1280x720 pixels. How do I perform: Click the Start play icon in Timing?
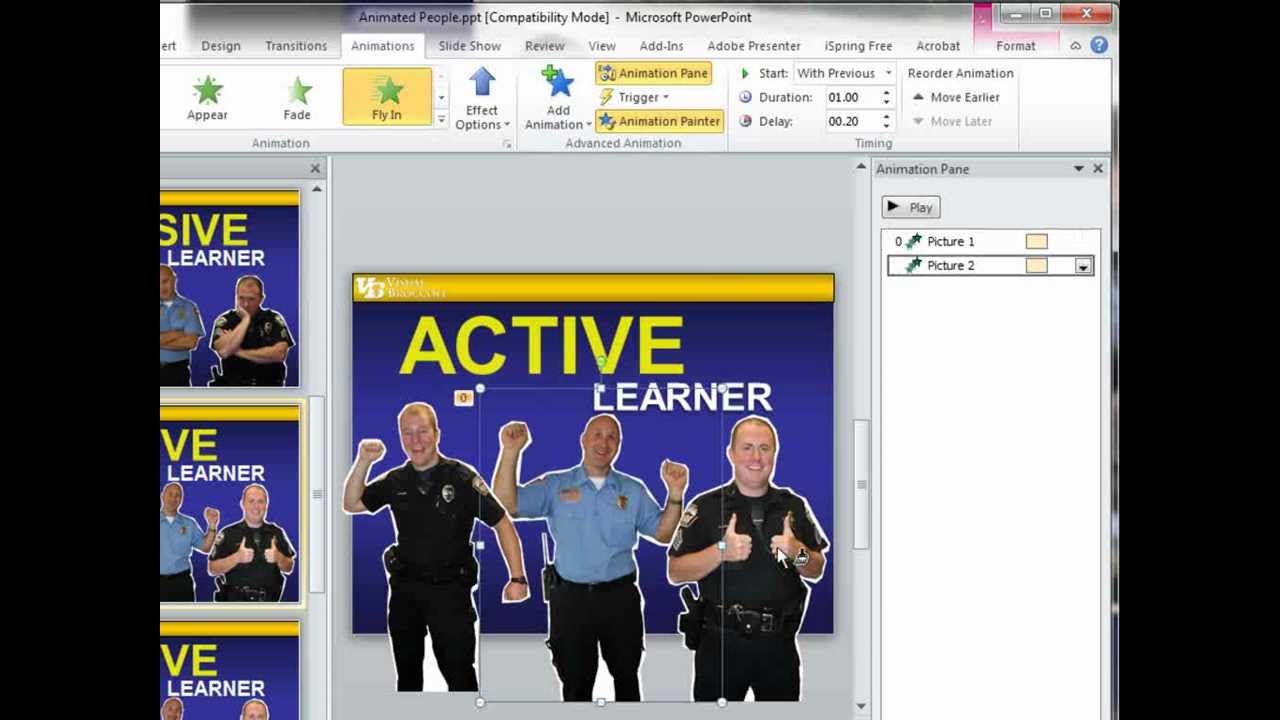(x=745, y=73)
